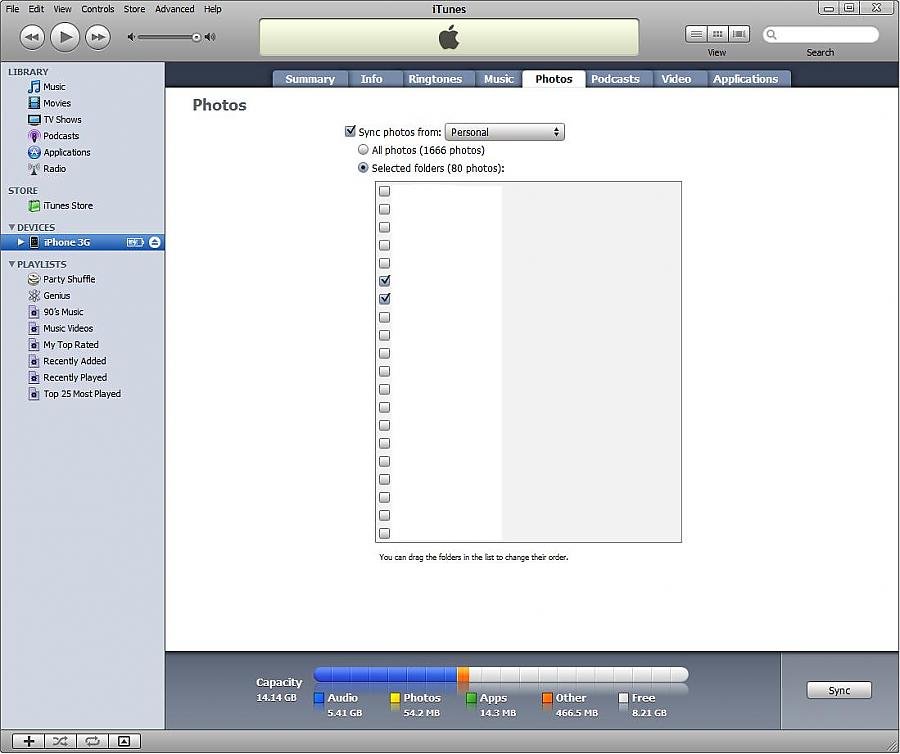Focus the Search input field

point(821,34)
